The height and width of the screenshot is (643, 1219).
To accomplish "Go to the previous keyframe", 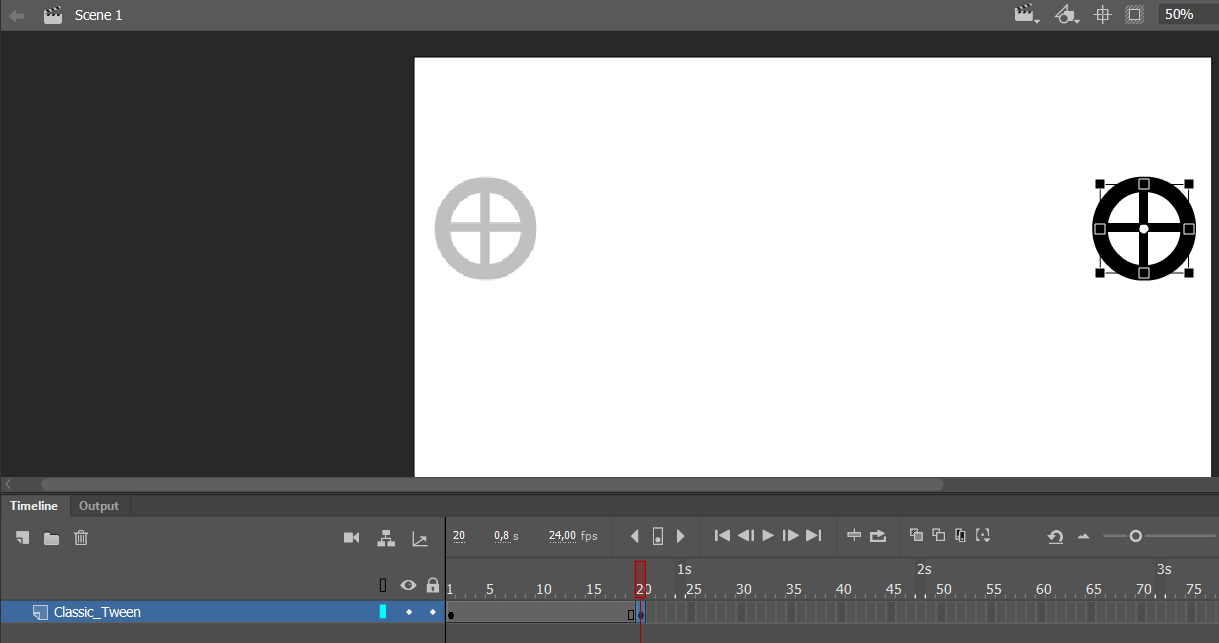I will point(634,537).
